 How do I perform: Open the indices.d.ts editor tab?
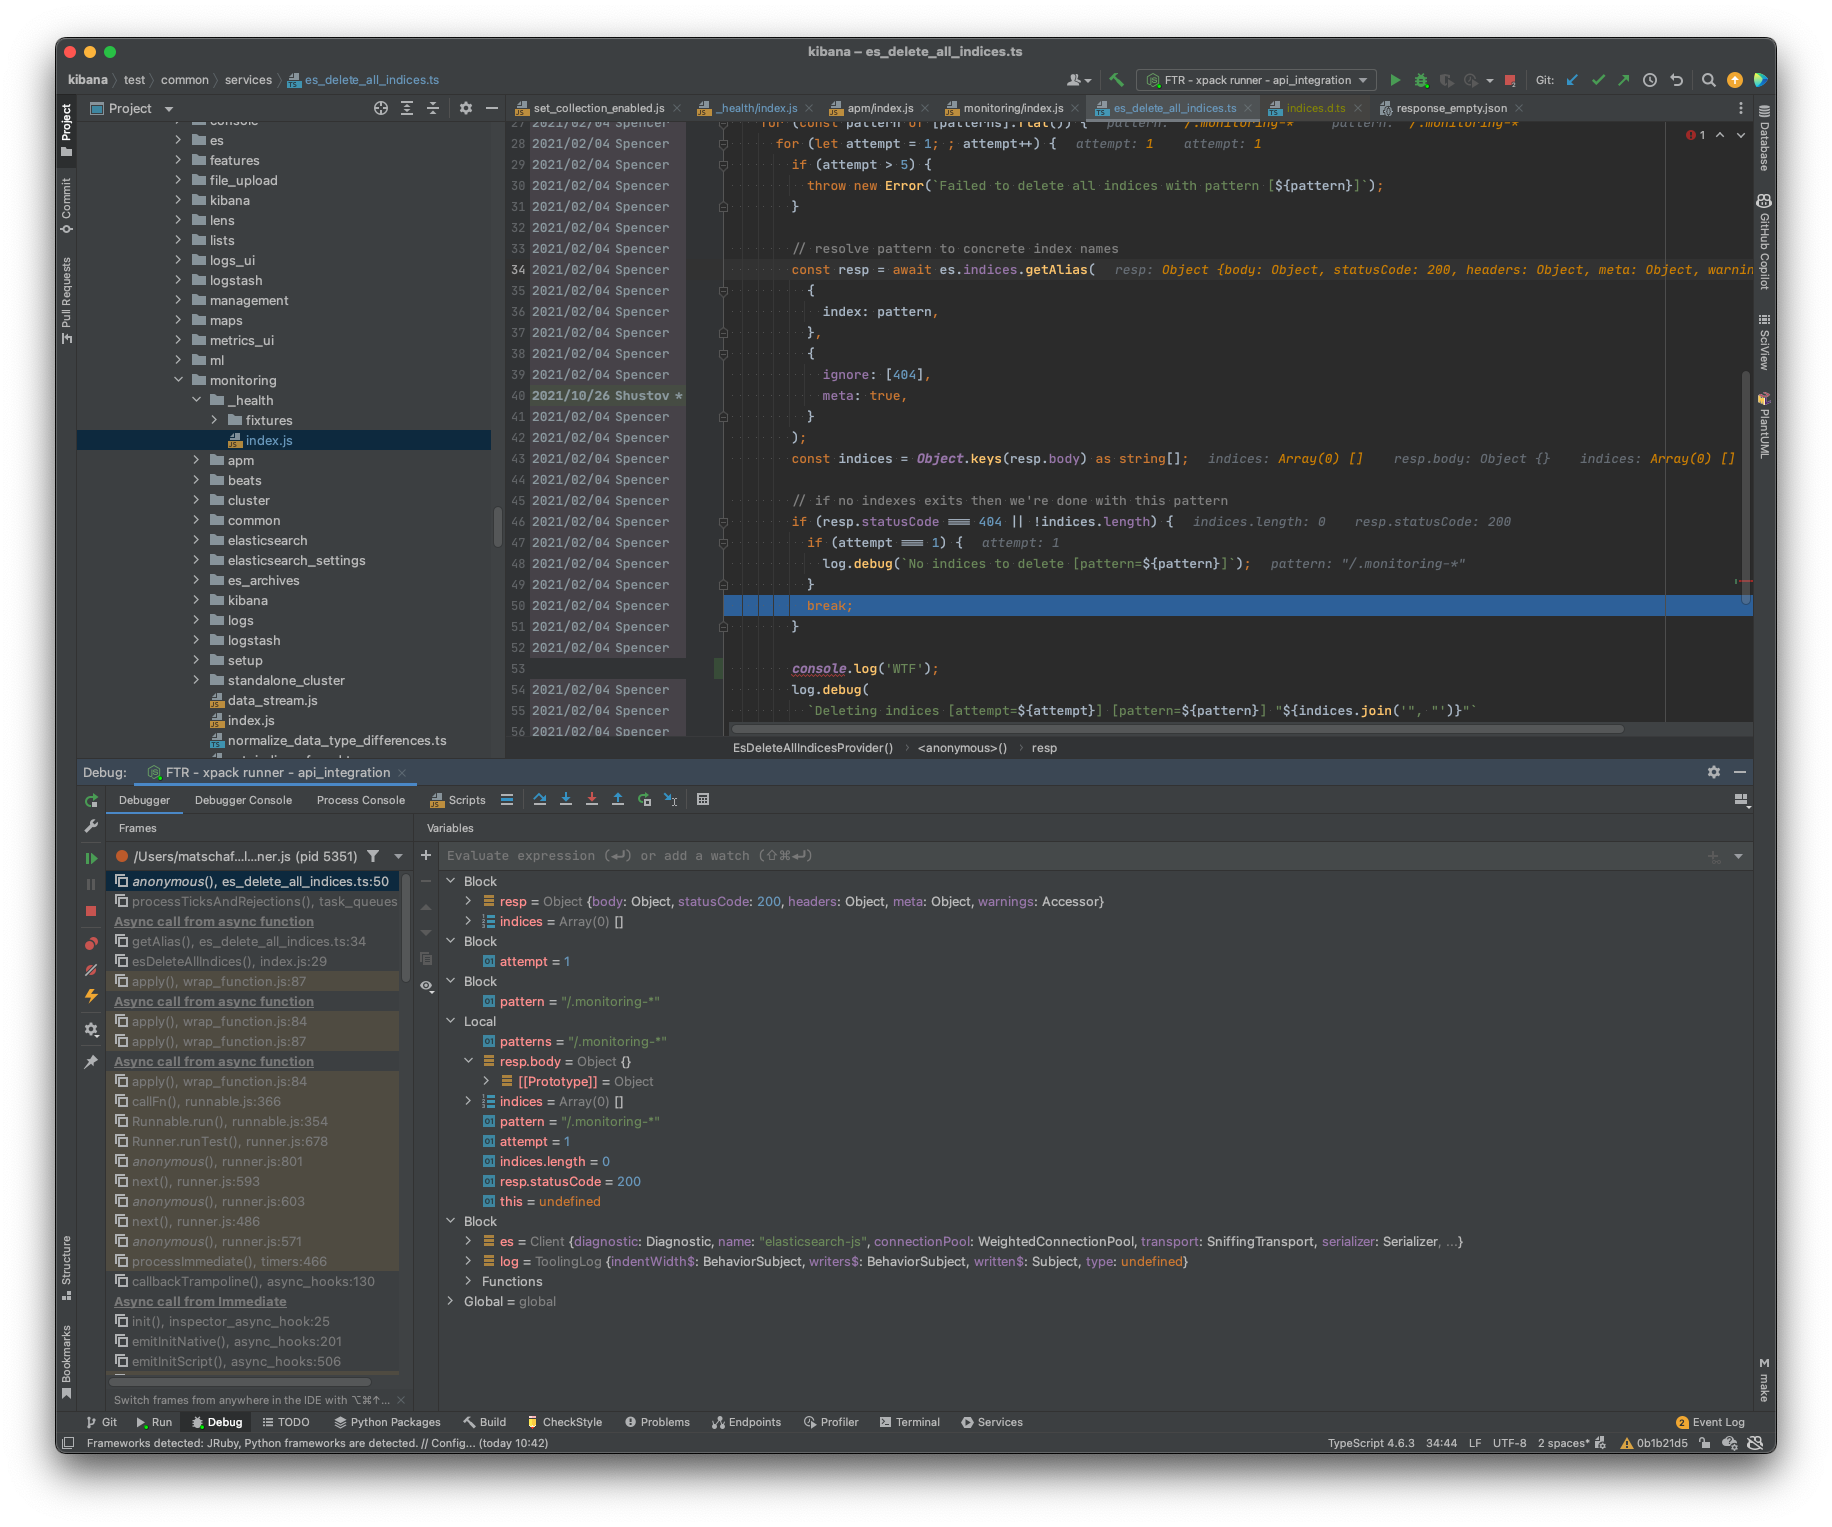tap(1314, 107)
